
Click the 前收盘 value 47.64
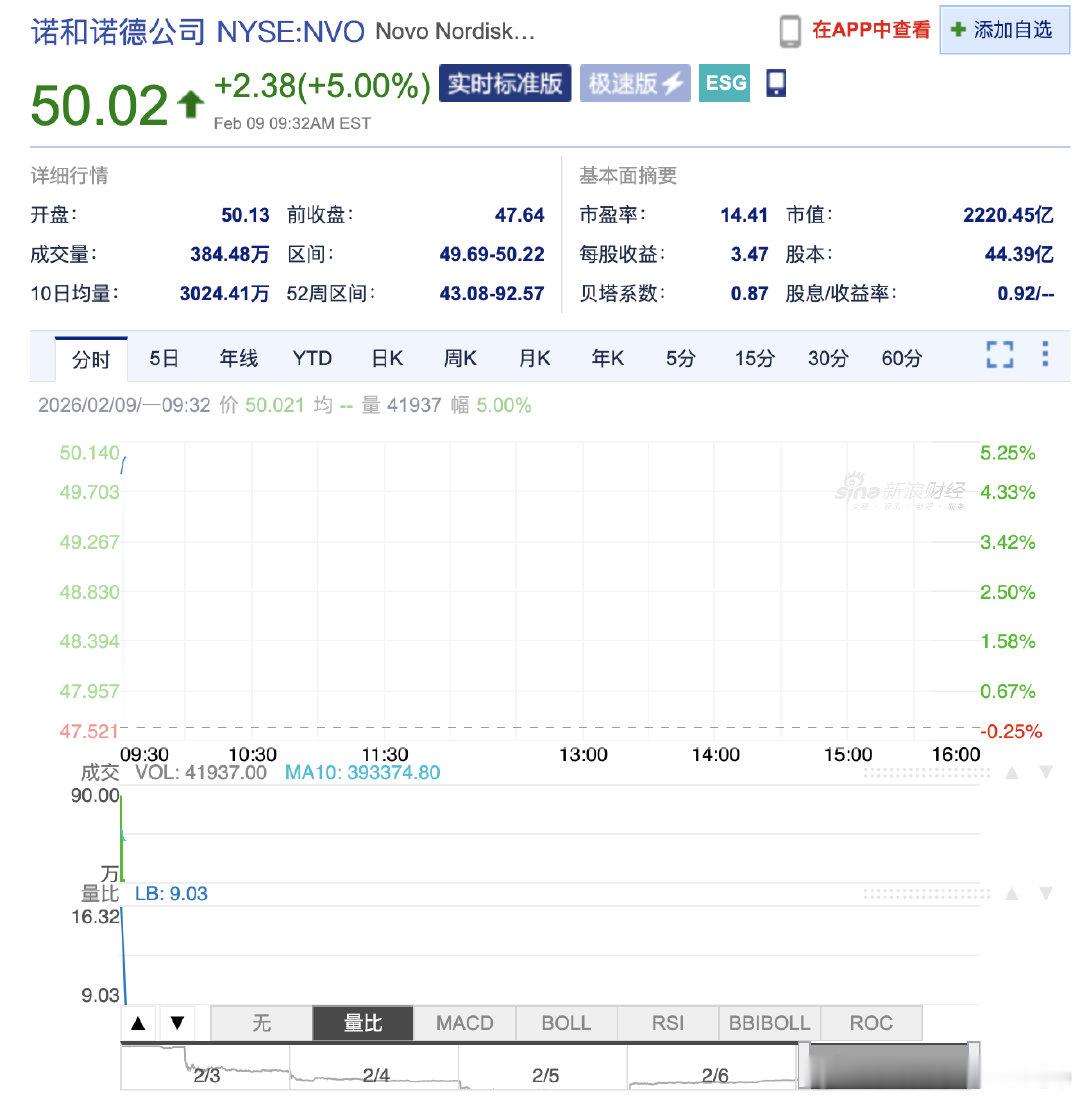519,215
